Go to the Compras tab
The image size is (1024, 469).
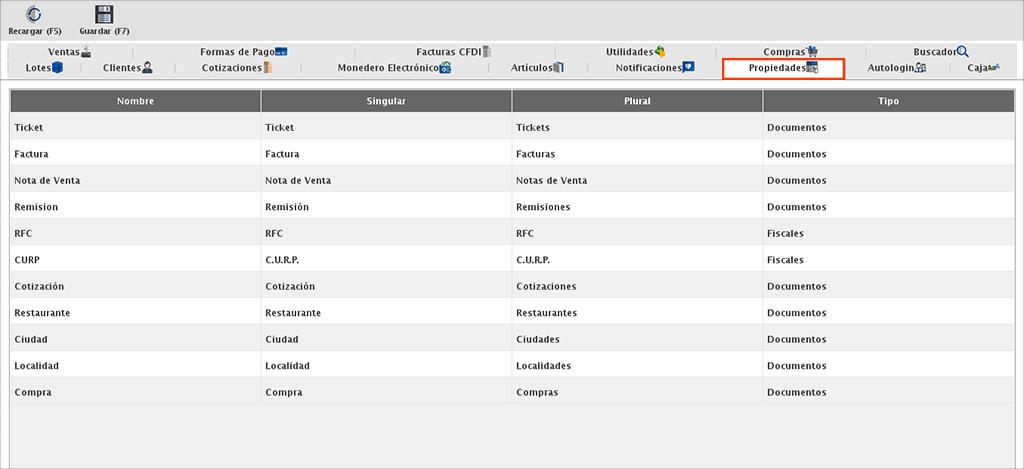(x=790, y=52)
